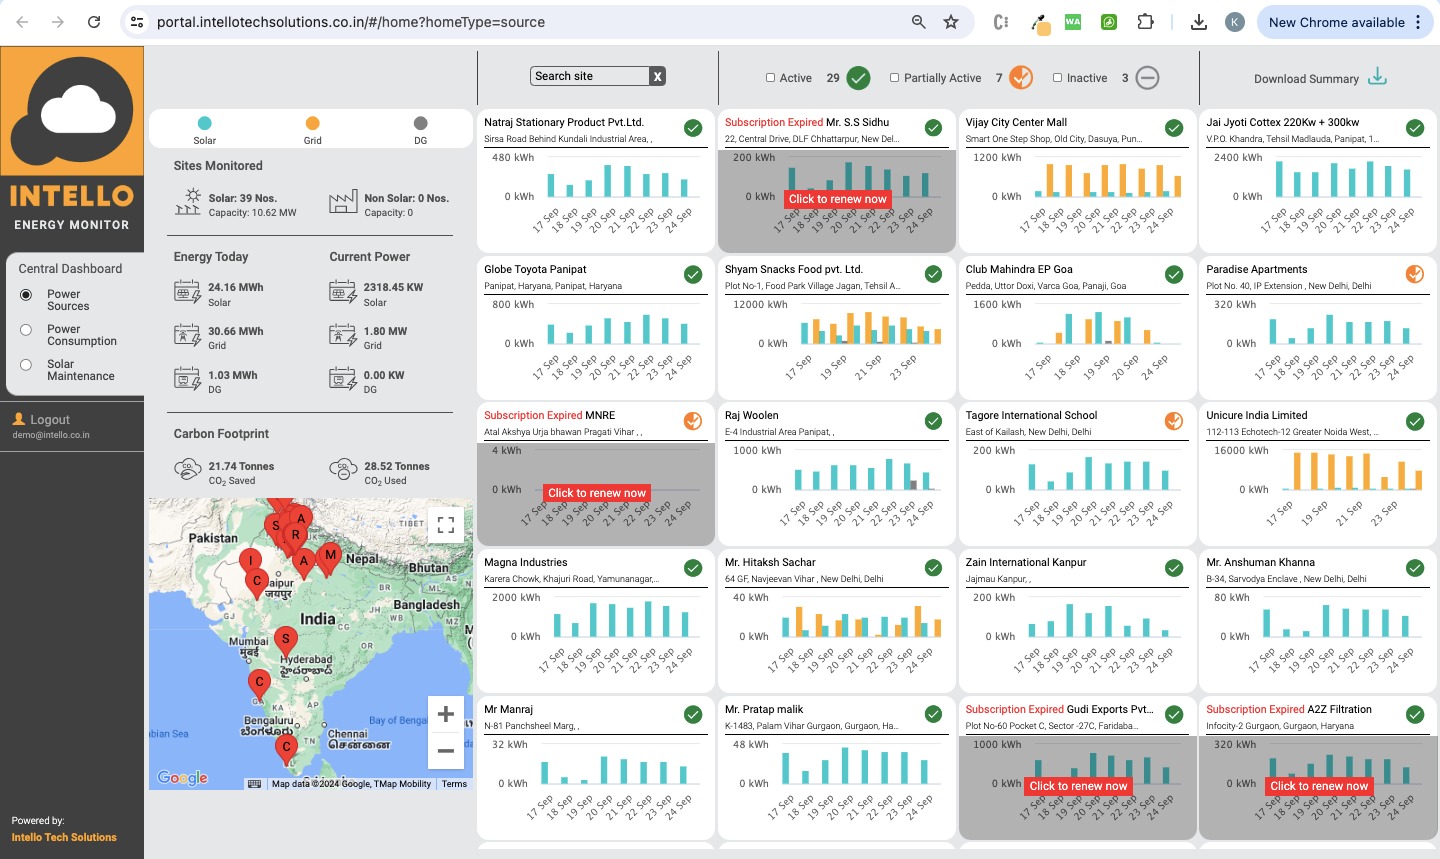
Task: Click the solar panel icon beside Solar: 39 Nos.
Action: [187, 204]
